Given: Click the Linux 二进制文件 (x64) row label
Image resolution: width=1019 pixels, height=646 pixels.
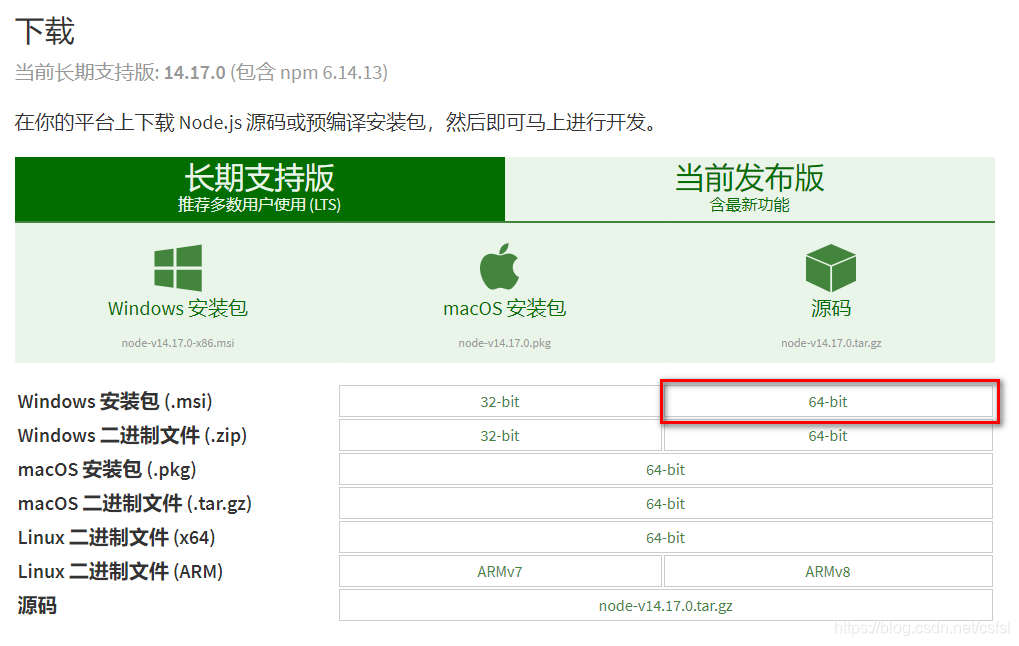Looking at the screenshot, I should (x=116, y=537).
